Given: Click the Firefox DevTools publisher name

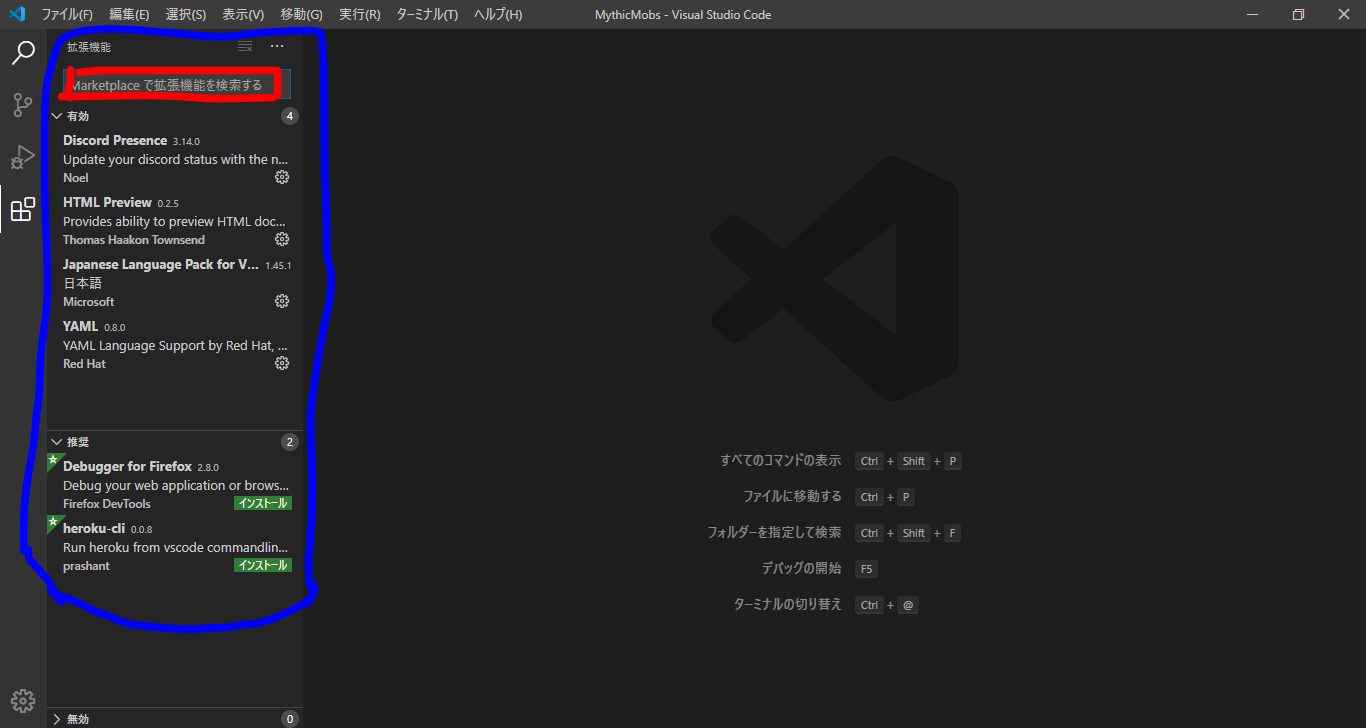Looking at the screenshot, I should coord(107,504).
